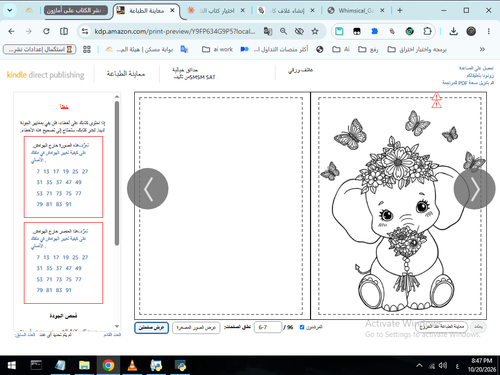The width and height of the screenshot is (500, 375).
Task: Open the 'ai work' bookmarks folder
Action: (217, 49)
